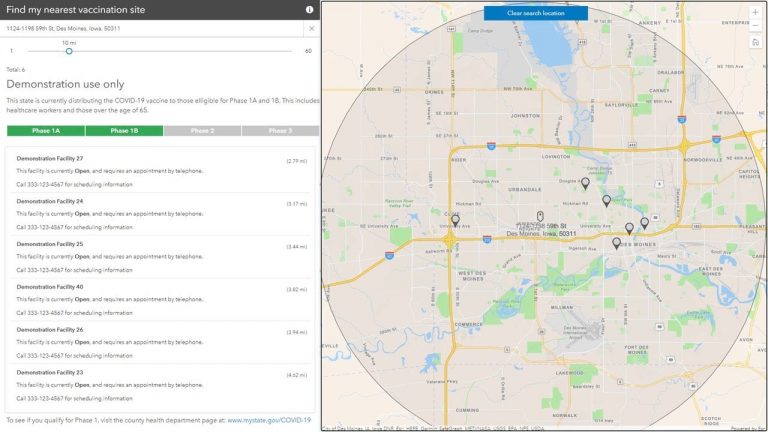
Task: Click the facility pin near Clive
Action: pyautogui.click(x=455, y=220)
